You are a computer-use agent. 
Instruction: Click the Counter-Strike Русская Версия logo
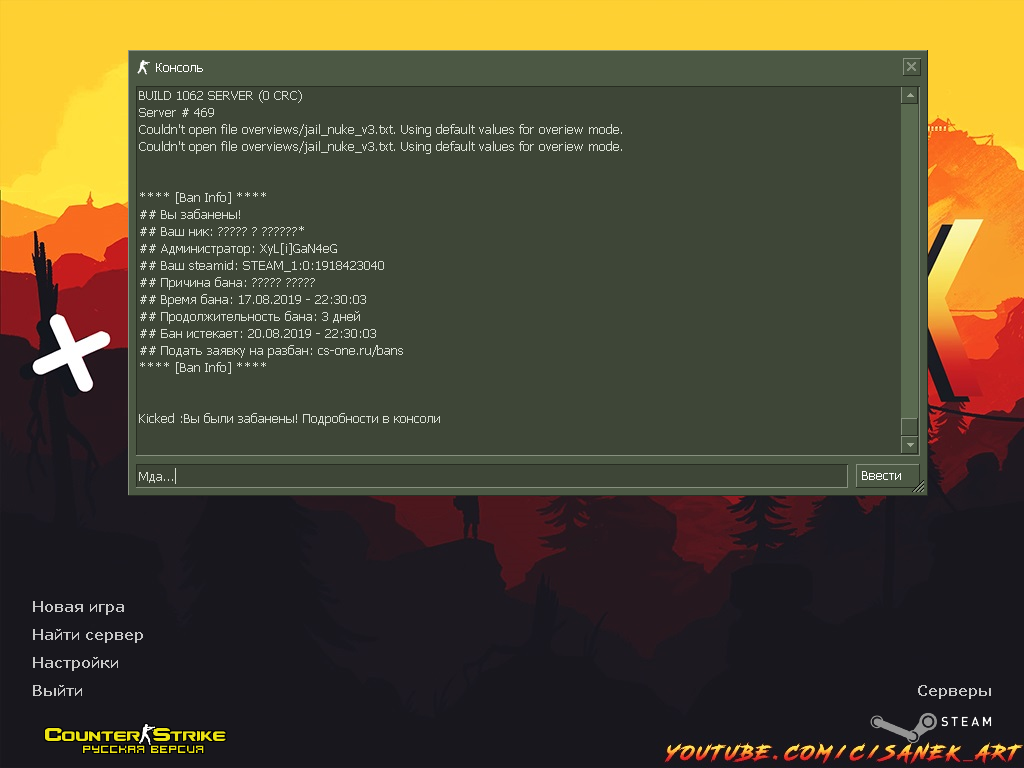135,739
